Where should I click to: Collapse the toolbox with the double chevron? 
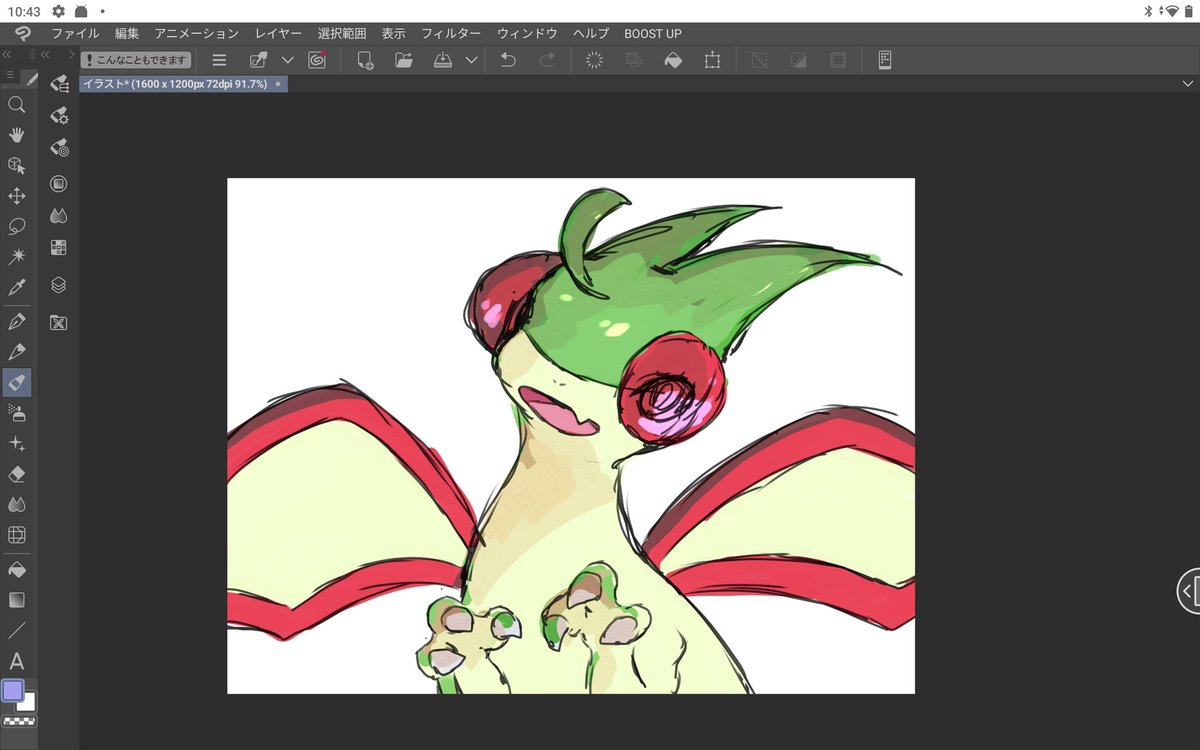(7, 54)
